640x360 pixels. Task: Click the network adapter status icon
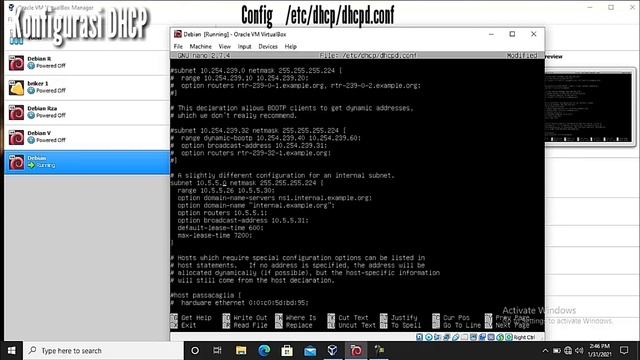pos(447,337)
